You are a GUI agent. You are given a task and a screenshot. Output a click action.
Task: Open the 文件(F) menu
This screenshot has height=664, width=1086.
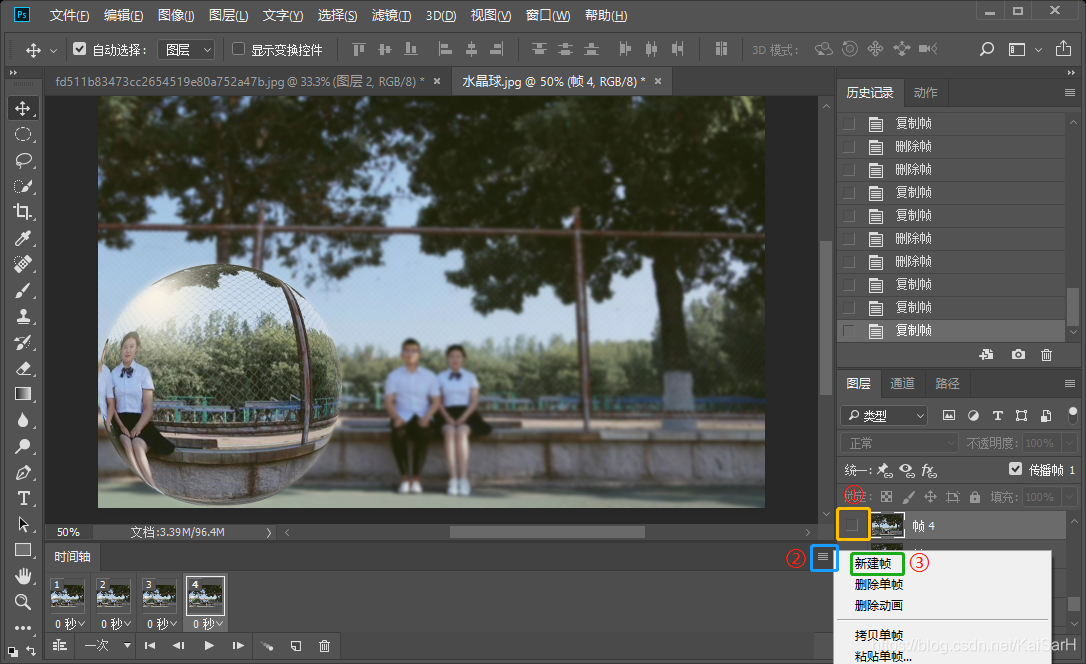(x=69, y=15)
